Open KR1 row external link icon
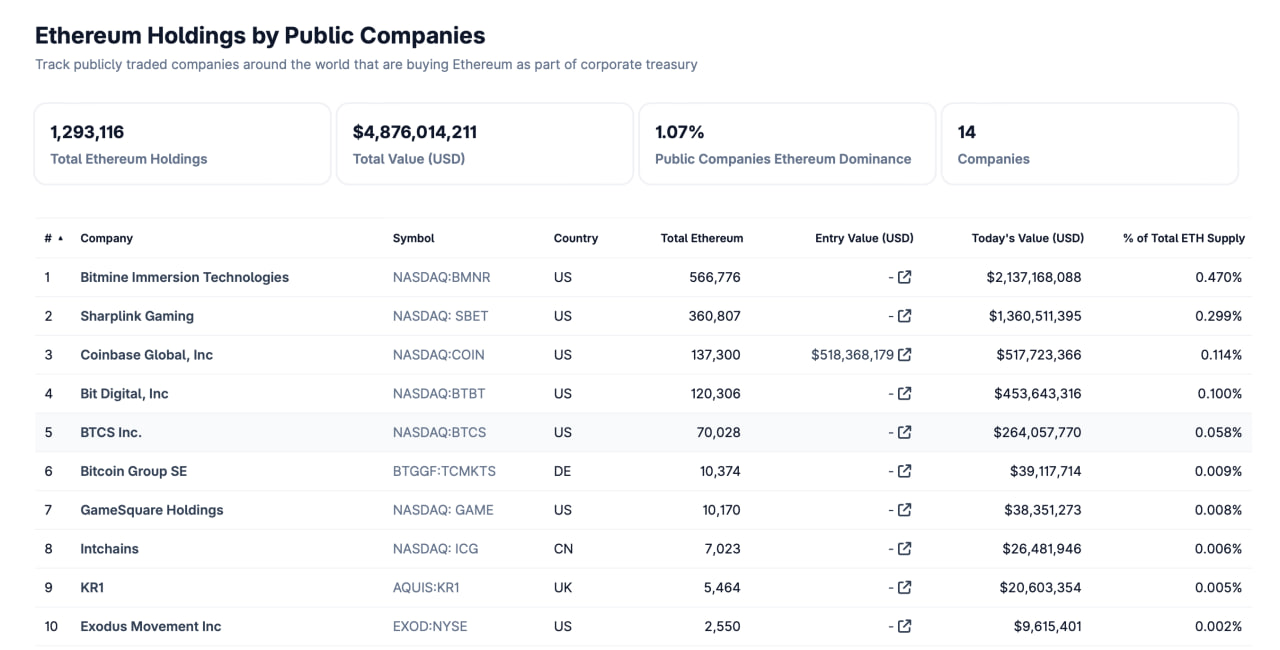1280x650 pixels. [x=904, y=588]
